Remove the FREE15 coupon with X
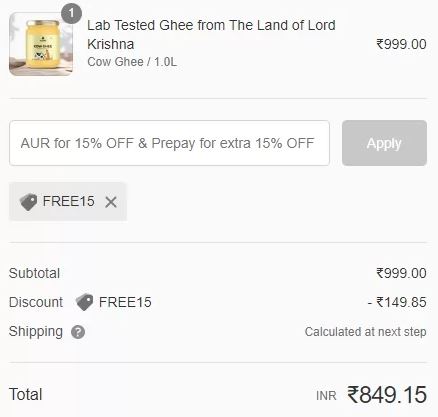Viewport: 438px width, 417px height. (x=111, y=202)
